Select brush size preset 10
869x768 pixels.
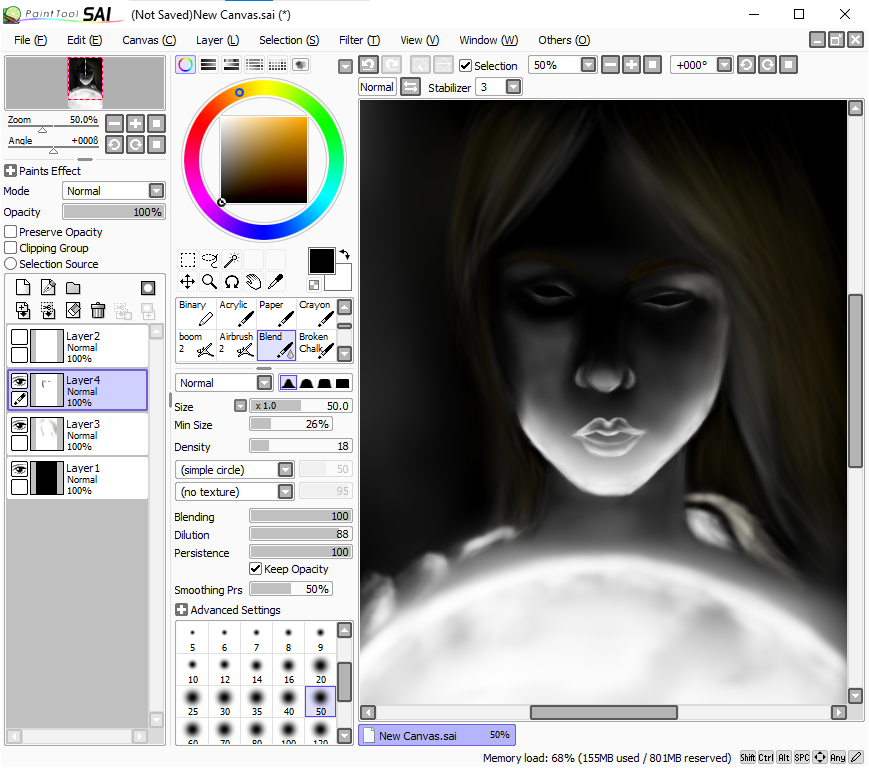[x=193, y=669]
